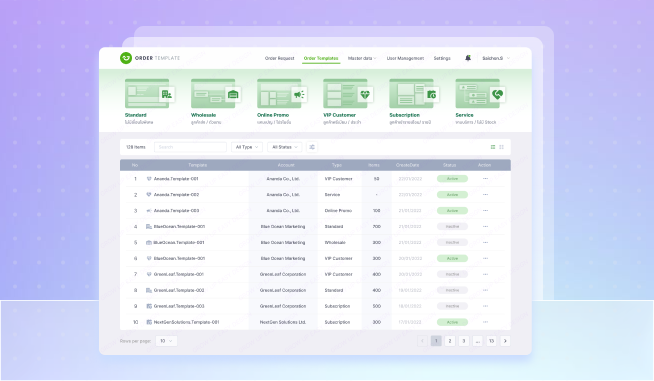
Task: Open the rows per page dropdown
Action: [166, 341]
